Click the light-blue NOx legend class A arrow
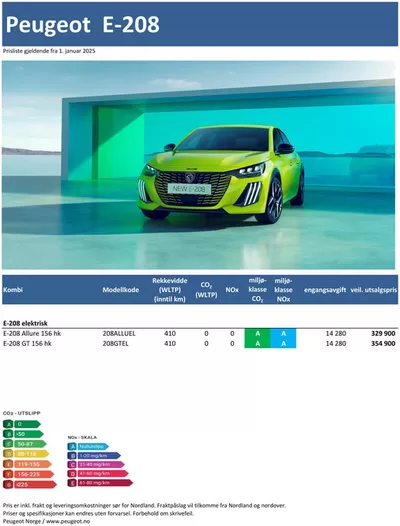The height and width of the screenshot is (526, 400). click(88, 446)
